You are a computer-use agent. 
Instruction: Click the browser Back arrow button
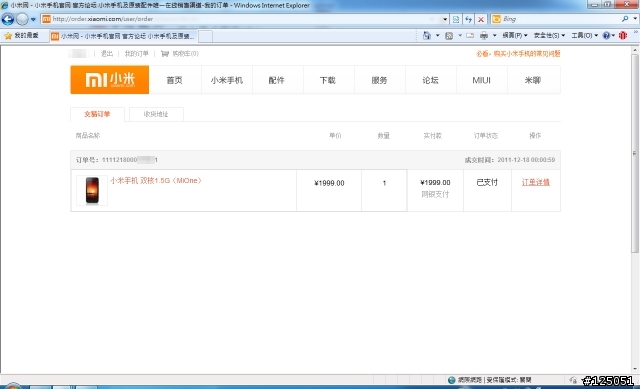[8, 19]
